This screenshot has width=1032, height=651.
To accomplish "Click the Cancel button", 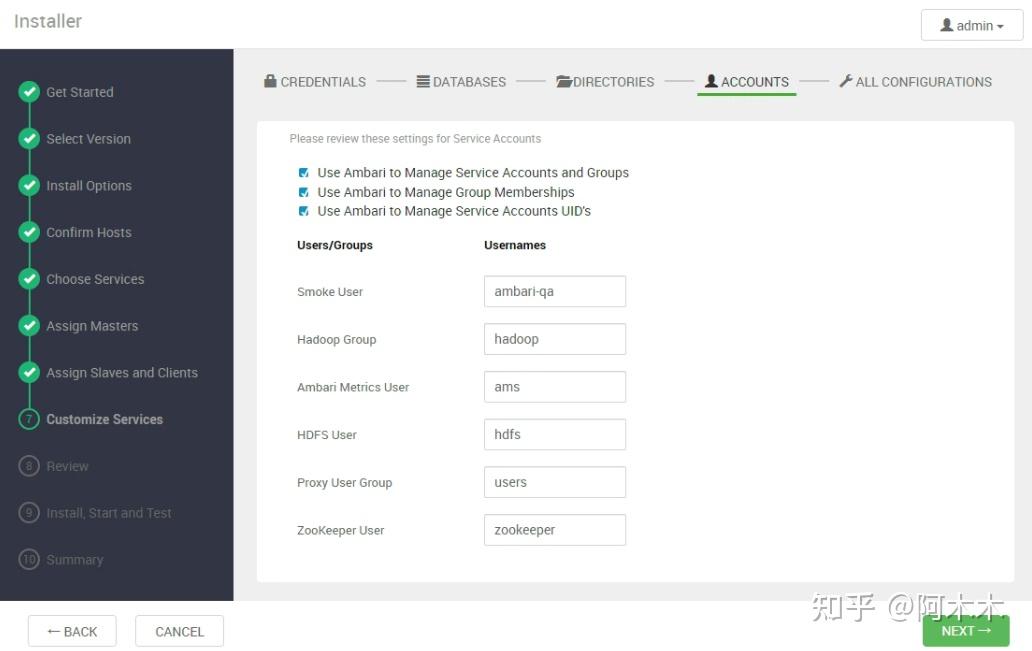I will (180, 632).
